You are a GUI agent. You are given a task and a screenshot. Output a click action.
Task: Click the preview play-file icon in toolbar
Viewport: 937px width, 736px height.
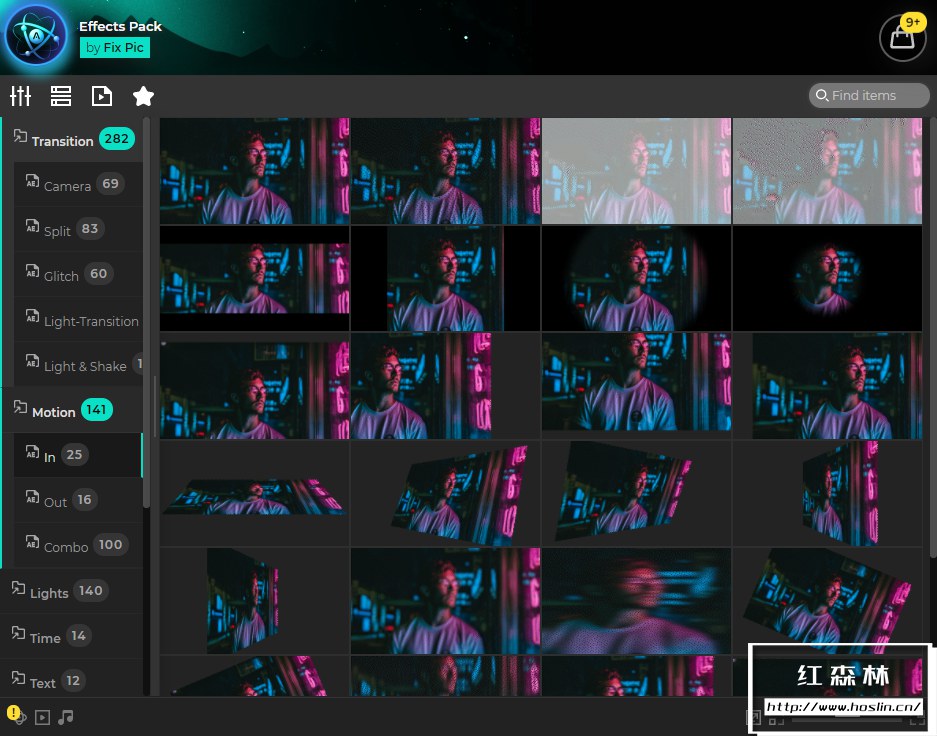click(102, 96)
